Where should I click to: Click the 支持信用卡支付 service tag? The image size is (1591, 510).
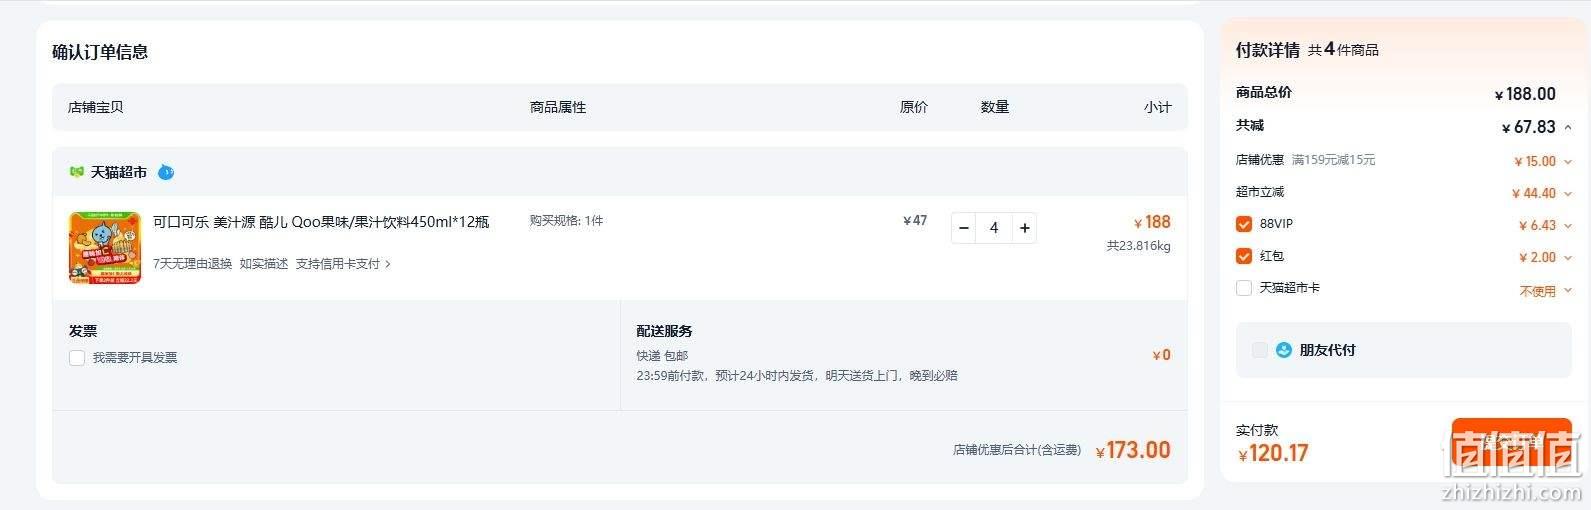tap(337, 264)
